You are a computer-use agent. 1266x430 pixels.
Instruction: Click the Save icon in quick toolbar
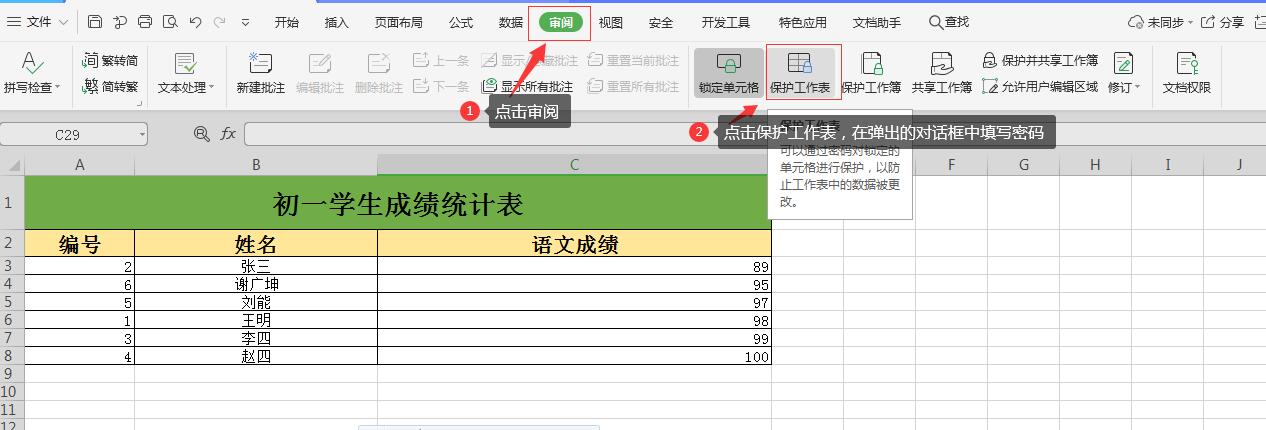coord(95,22)
